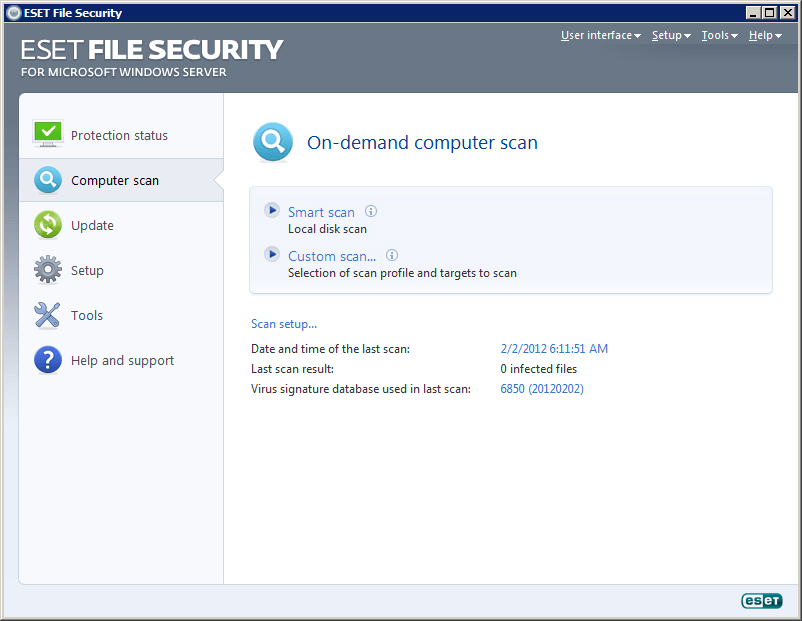This screenshot has width=802, height=621.
Task: Go to the Update section label
Action: 92,226
